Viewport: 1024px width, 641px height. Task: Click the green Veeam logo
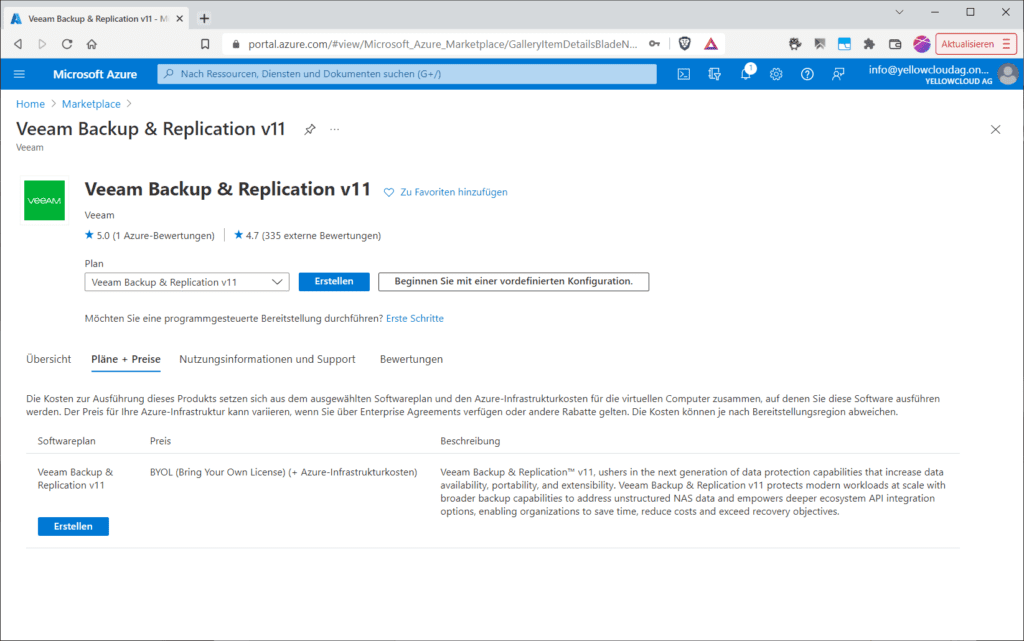[x=44, y=200]
